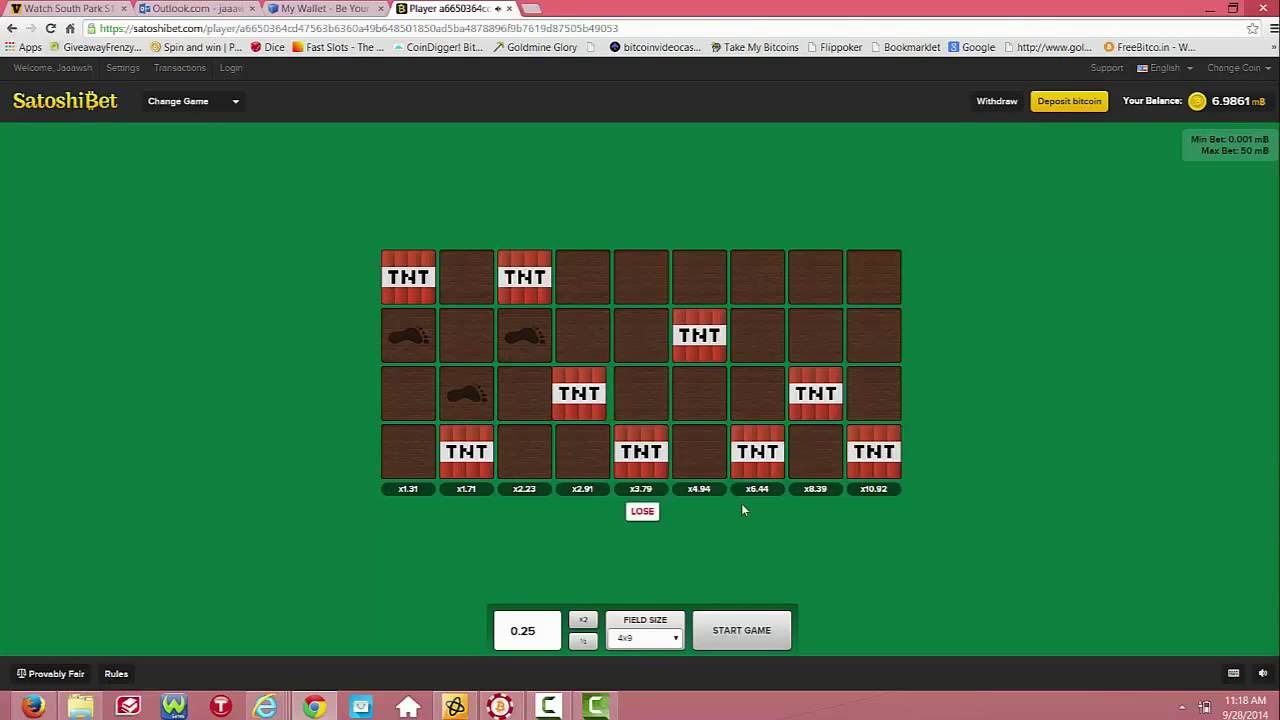The width and height of the screenshot is (1280, 720).
Task: Open the keyboard shortcuts icon in footer
Action: pos(1233,673)
